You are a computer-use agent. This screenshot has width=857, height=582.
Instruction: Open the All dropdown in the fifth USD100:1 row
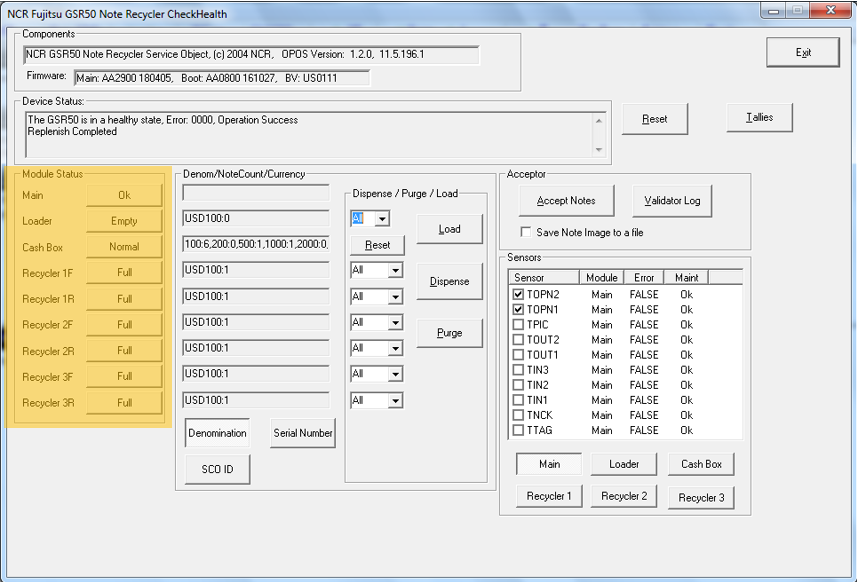[x=395, y=374]
